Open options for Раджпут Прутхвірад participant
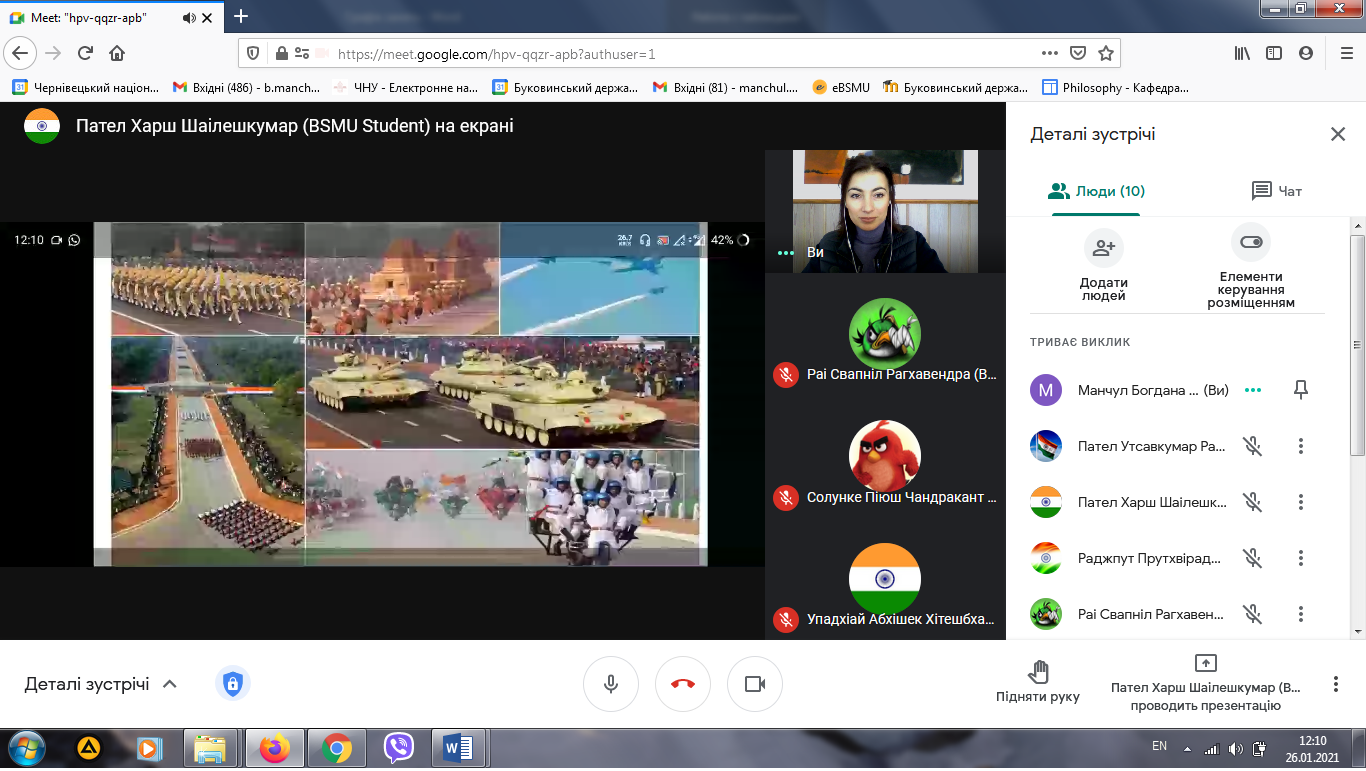Screen dimensions: 1366x771 pyautogui.click(x=1301, y=558)
